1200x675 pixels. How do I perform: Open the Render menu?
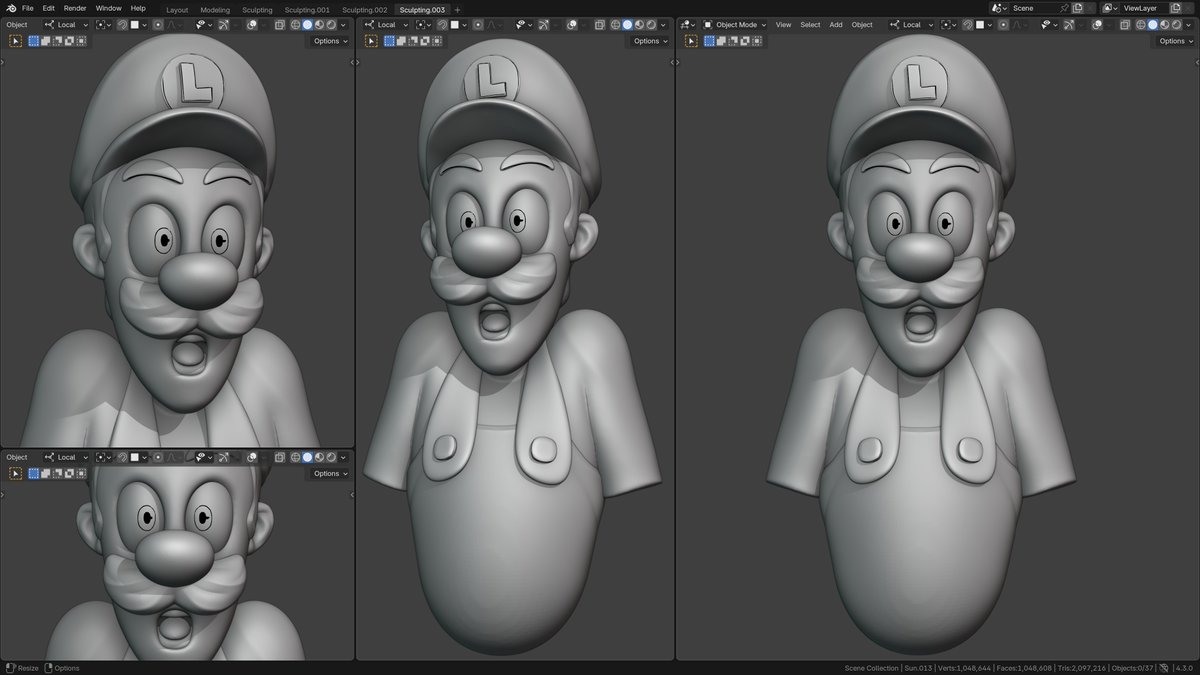click(x=75, y=8)
